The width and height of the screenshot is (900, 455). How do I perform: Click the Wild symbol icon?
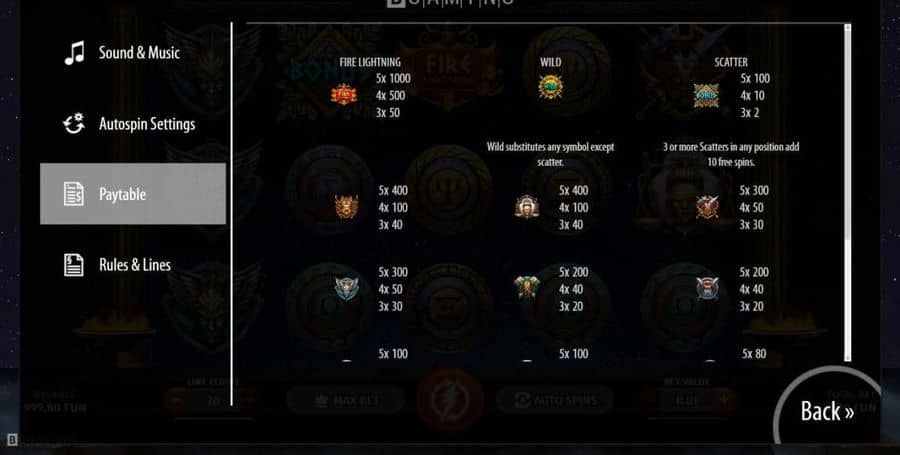[x=550, y=87]
